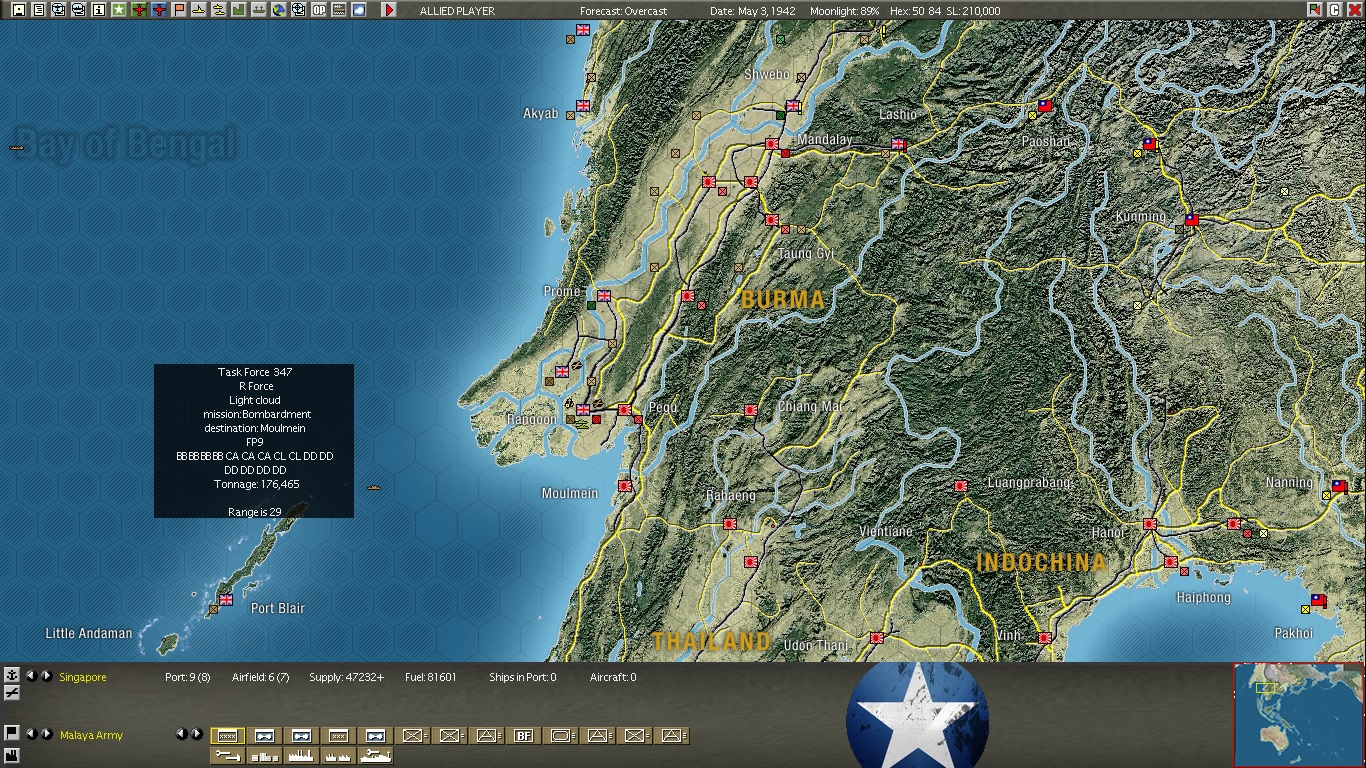Click next arrow left of Malaya Army
The image size is (1366, 768).
(46, 734)
